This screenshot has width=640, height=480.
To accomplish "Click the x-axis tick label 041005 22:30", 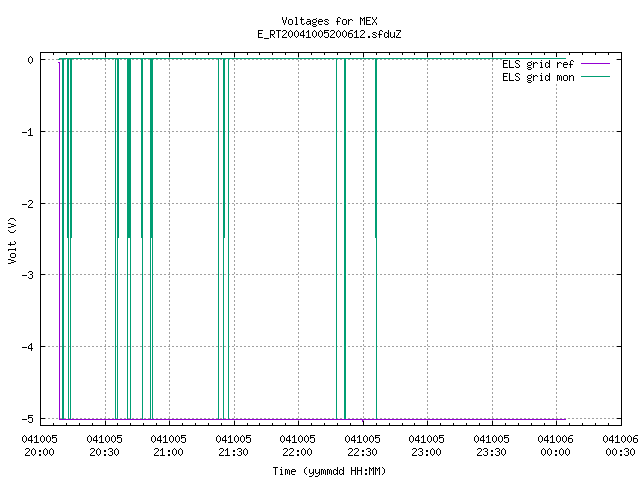I will [362, 446].
